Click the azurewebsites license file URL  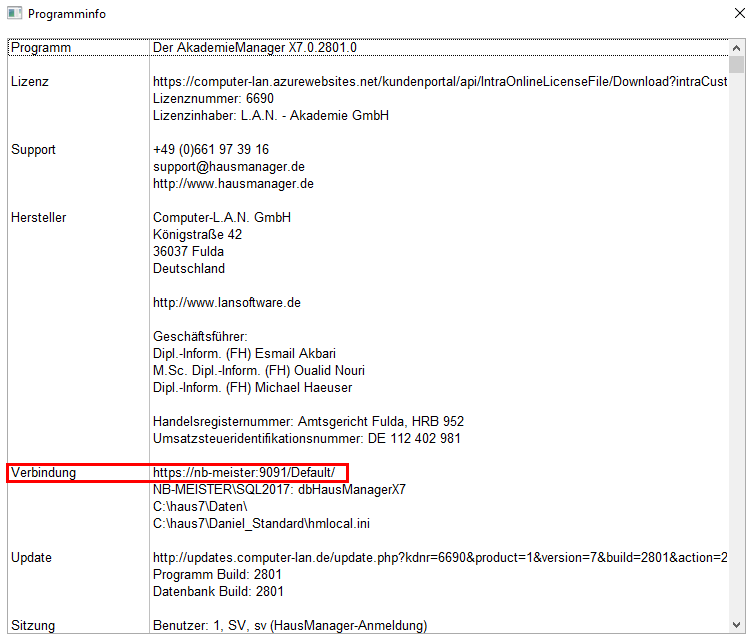pos(439,81)
